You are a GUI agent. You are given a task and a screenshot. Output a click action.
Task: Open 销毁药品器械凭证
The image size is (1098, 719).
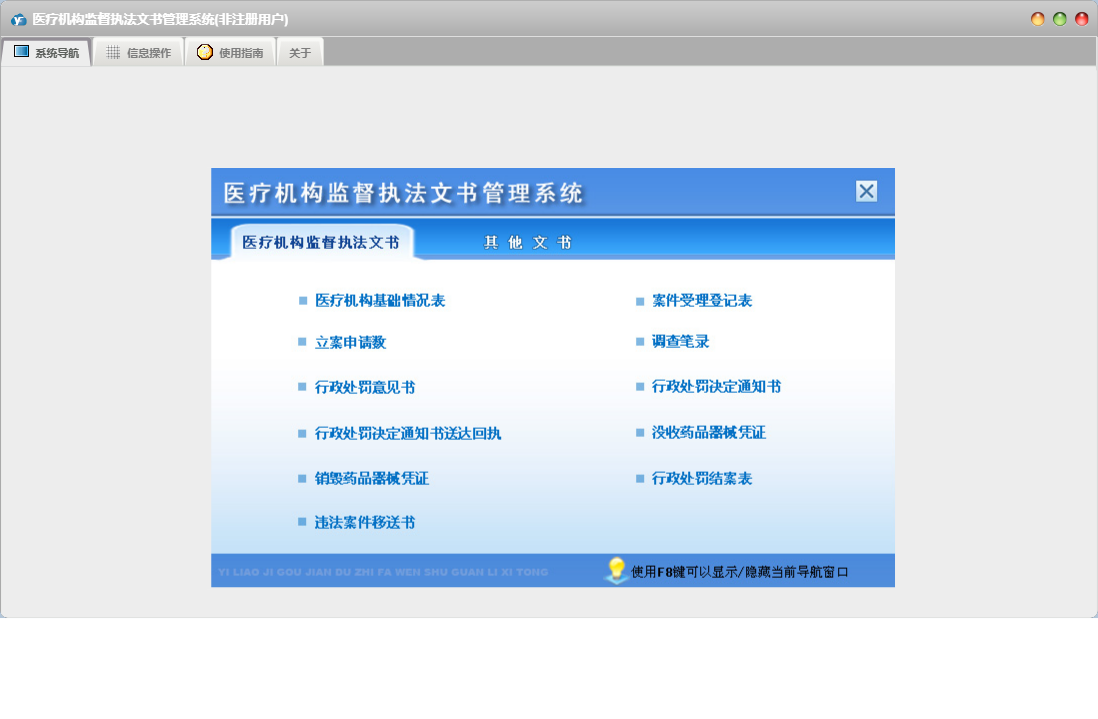[x=371, y=478]
